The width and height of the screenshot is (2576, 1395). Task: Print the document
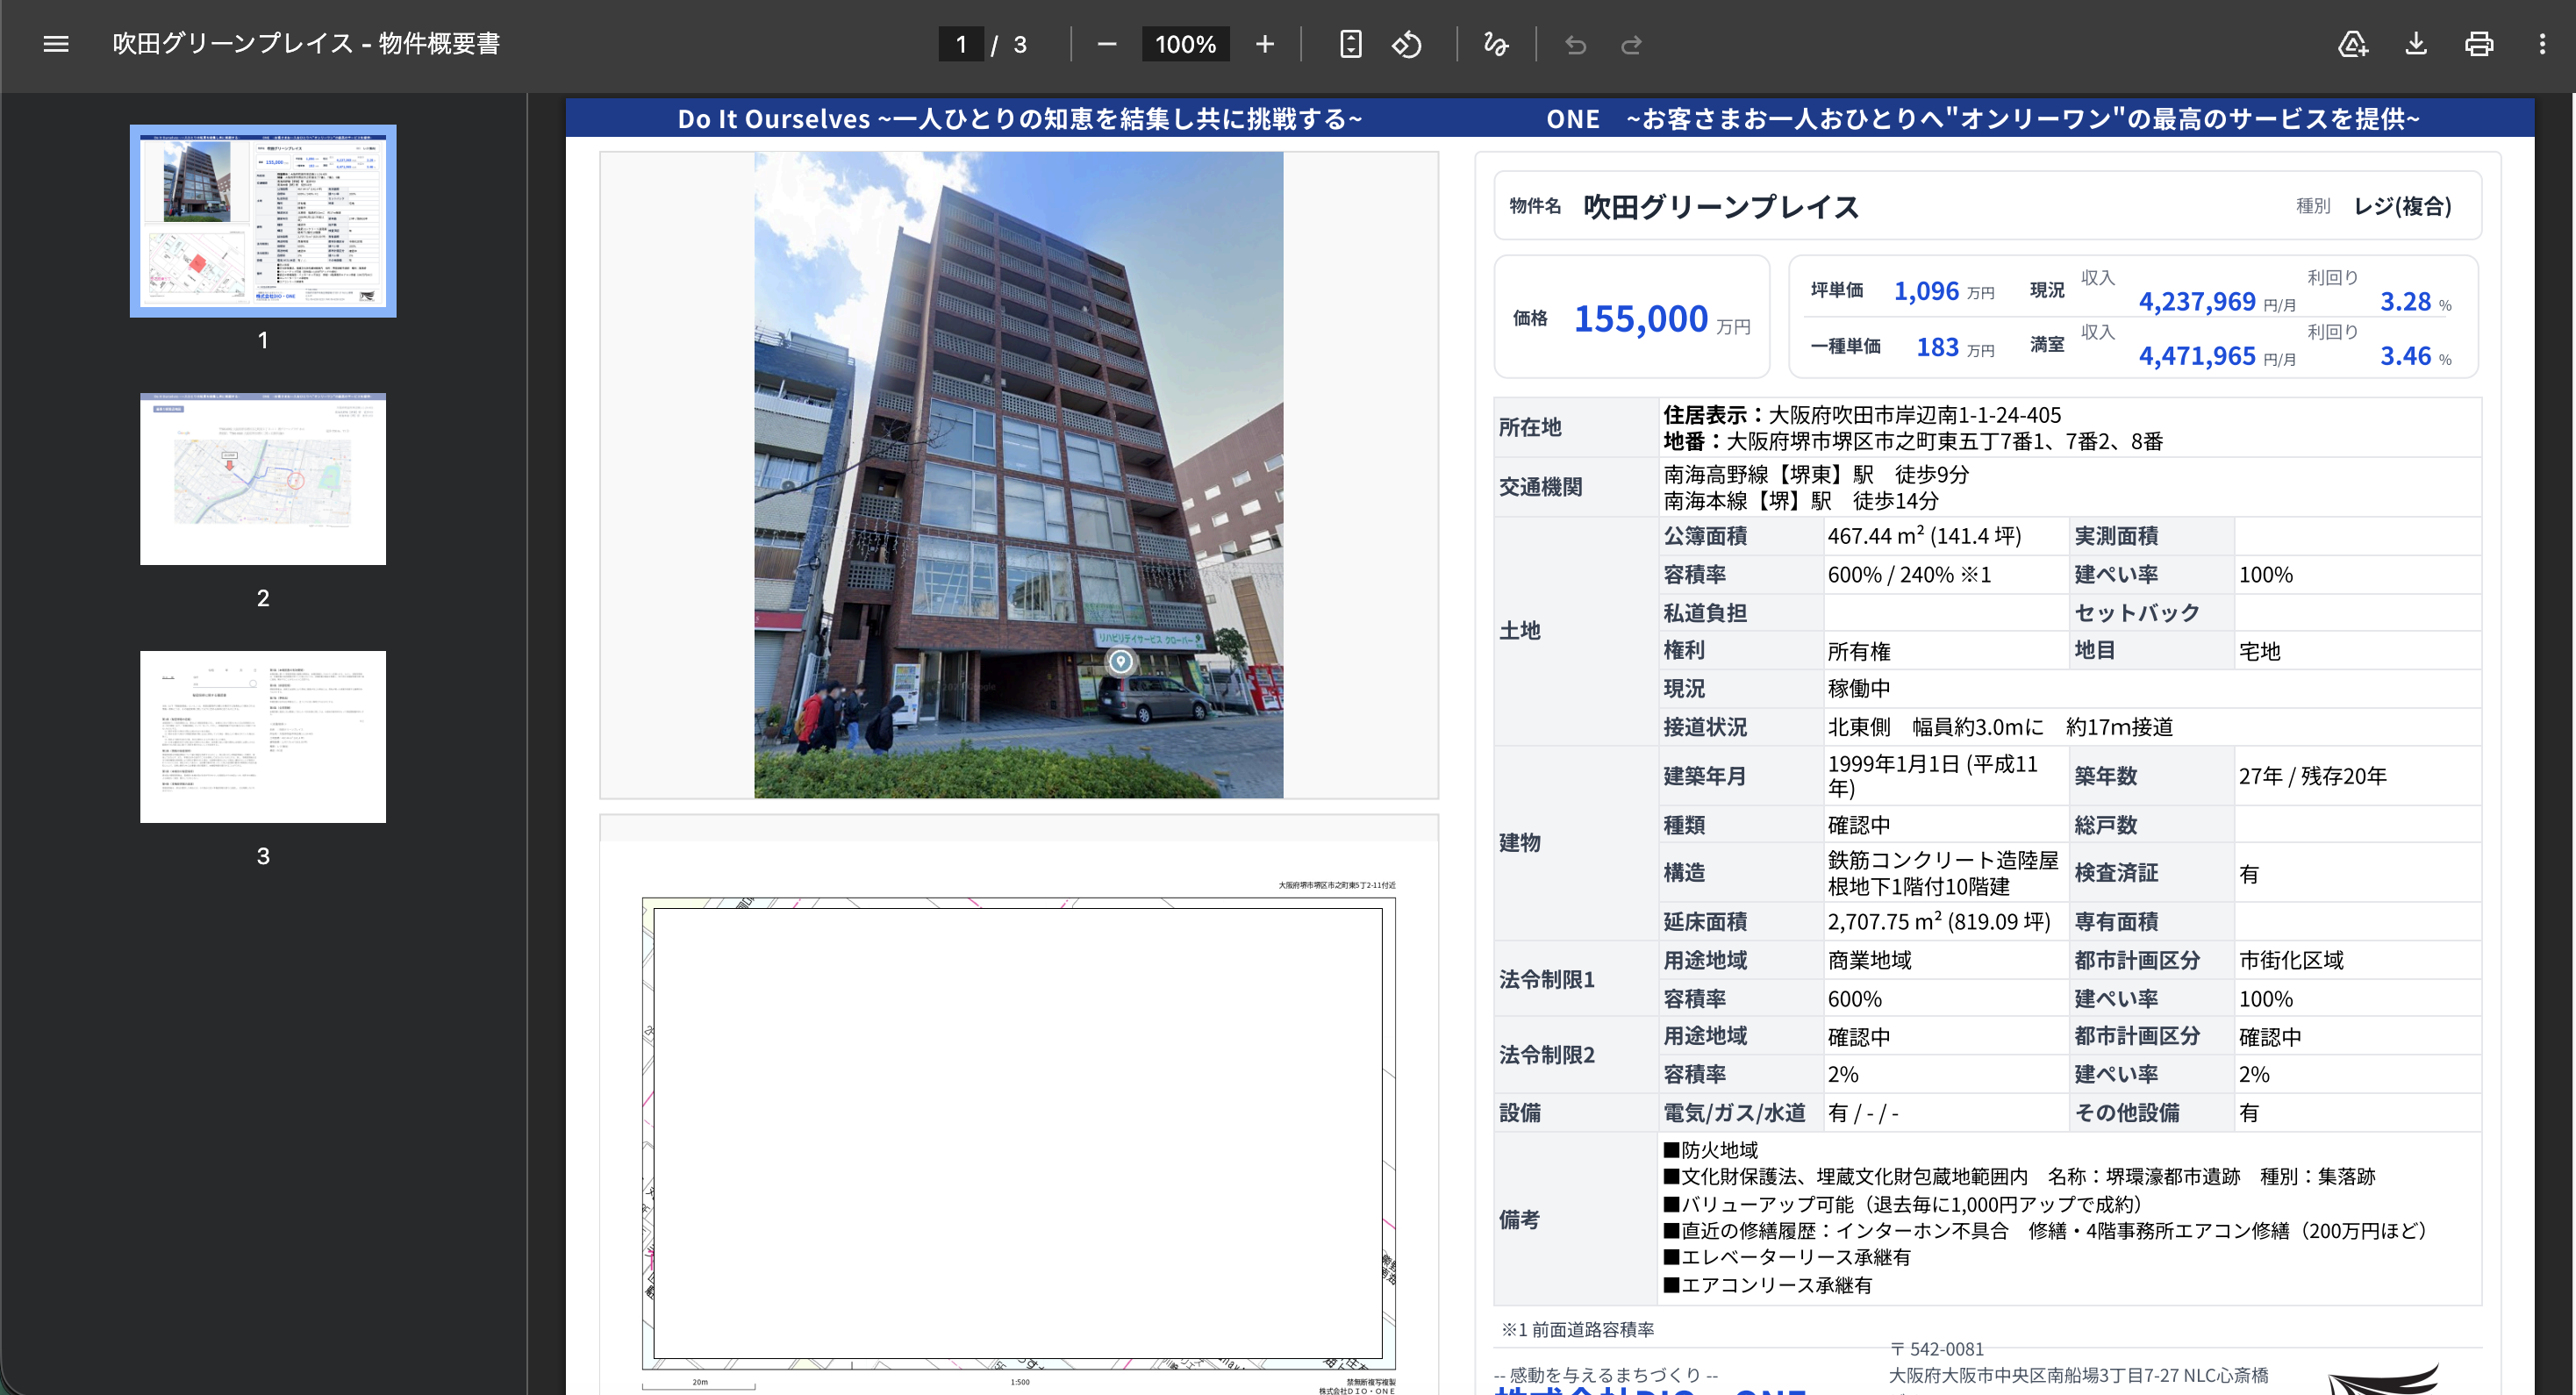(x=2479, y=44)
